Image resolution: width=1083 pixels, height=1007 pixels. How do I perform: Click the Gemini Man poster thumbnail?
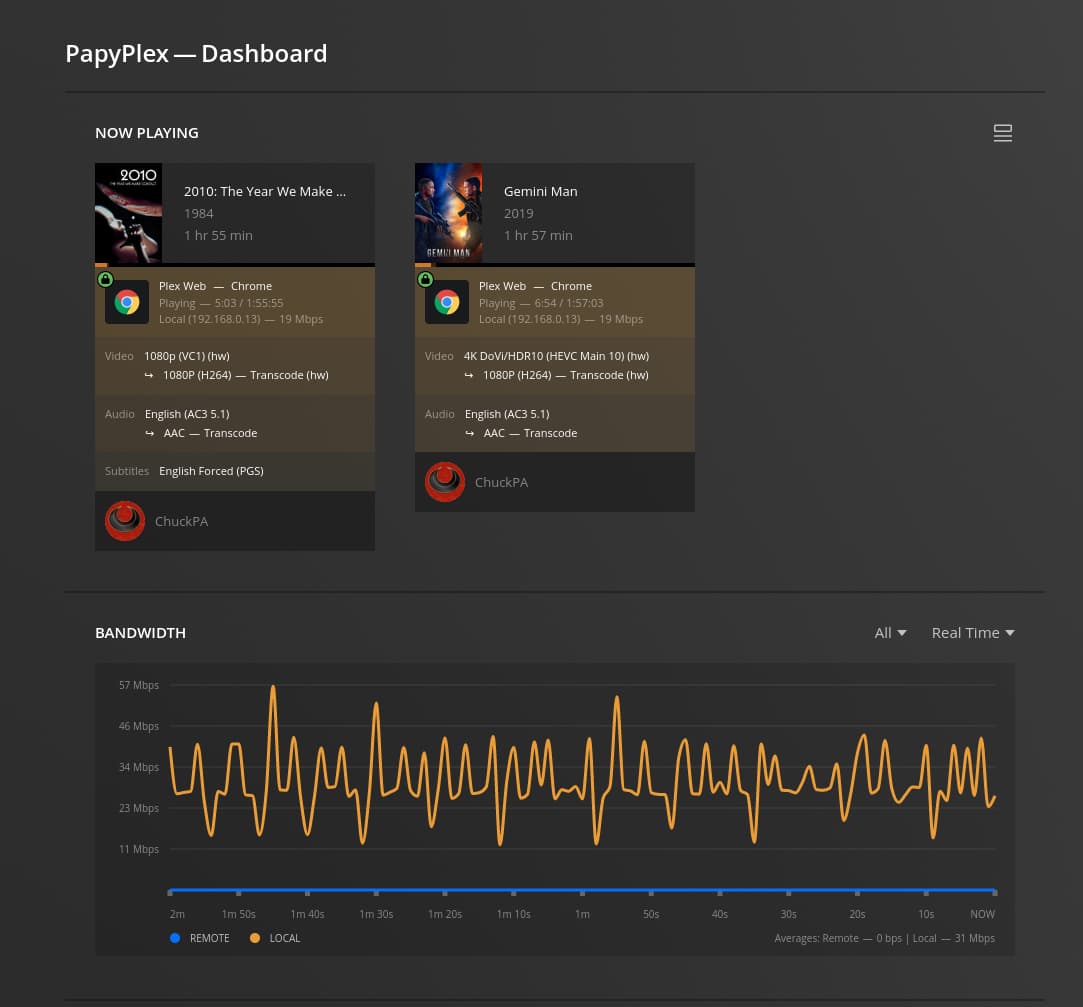point(448,213)
